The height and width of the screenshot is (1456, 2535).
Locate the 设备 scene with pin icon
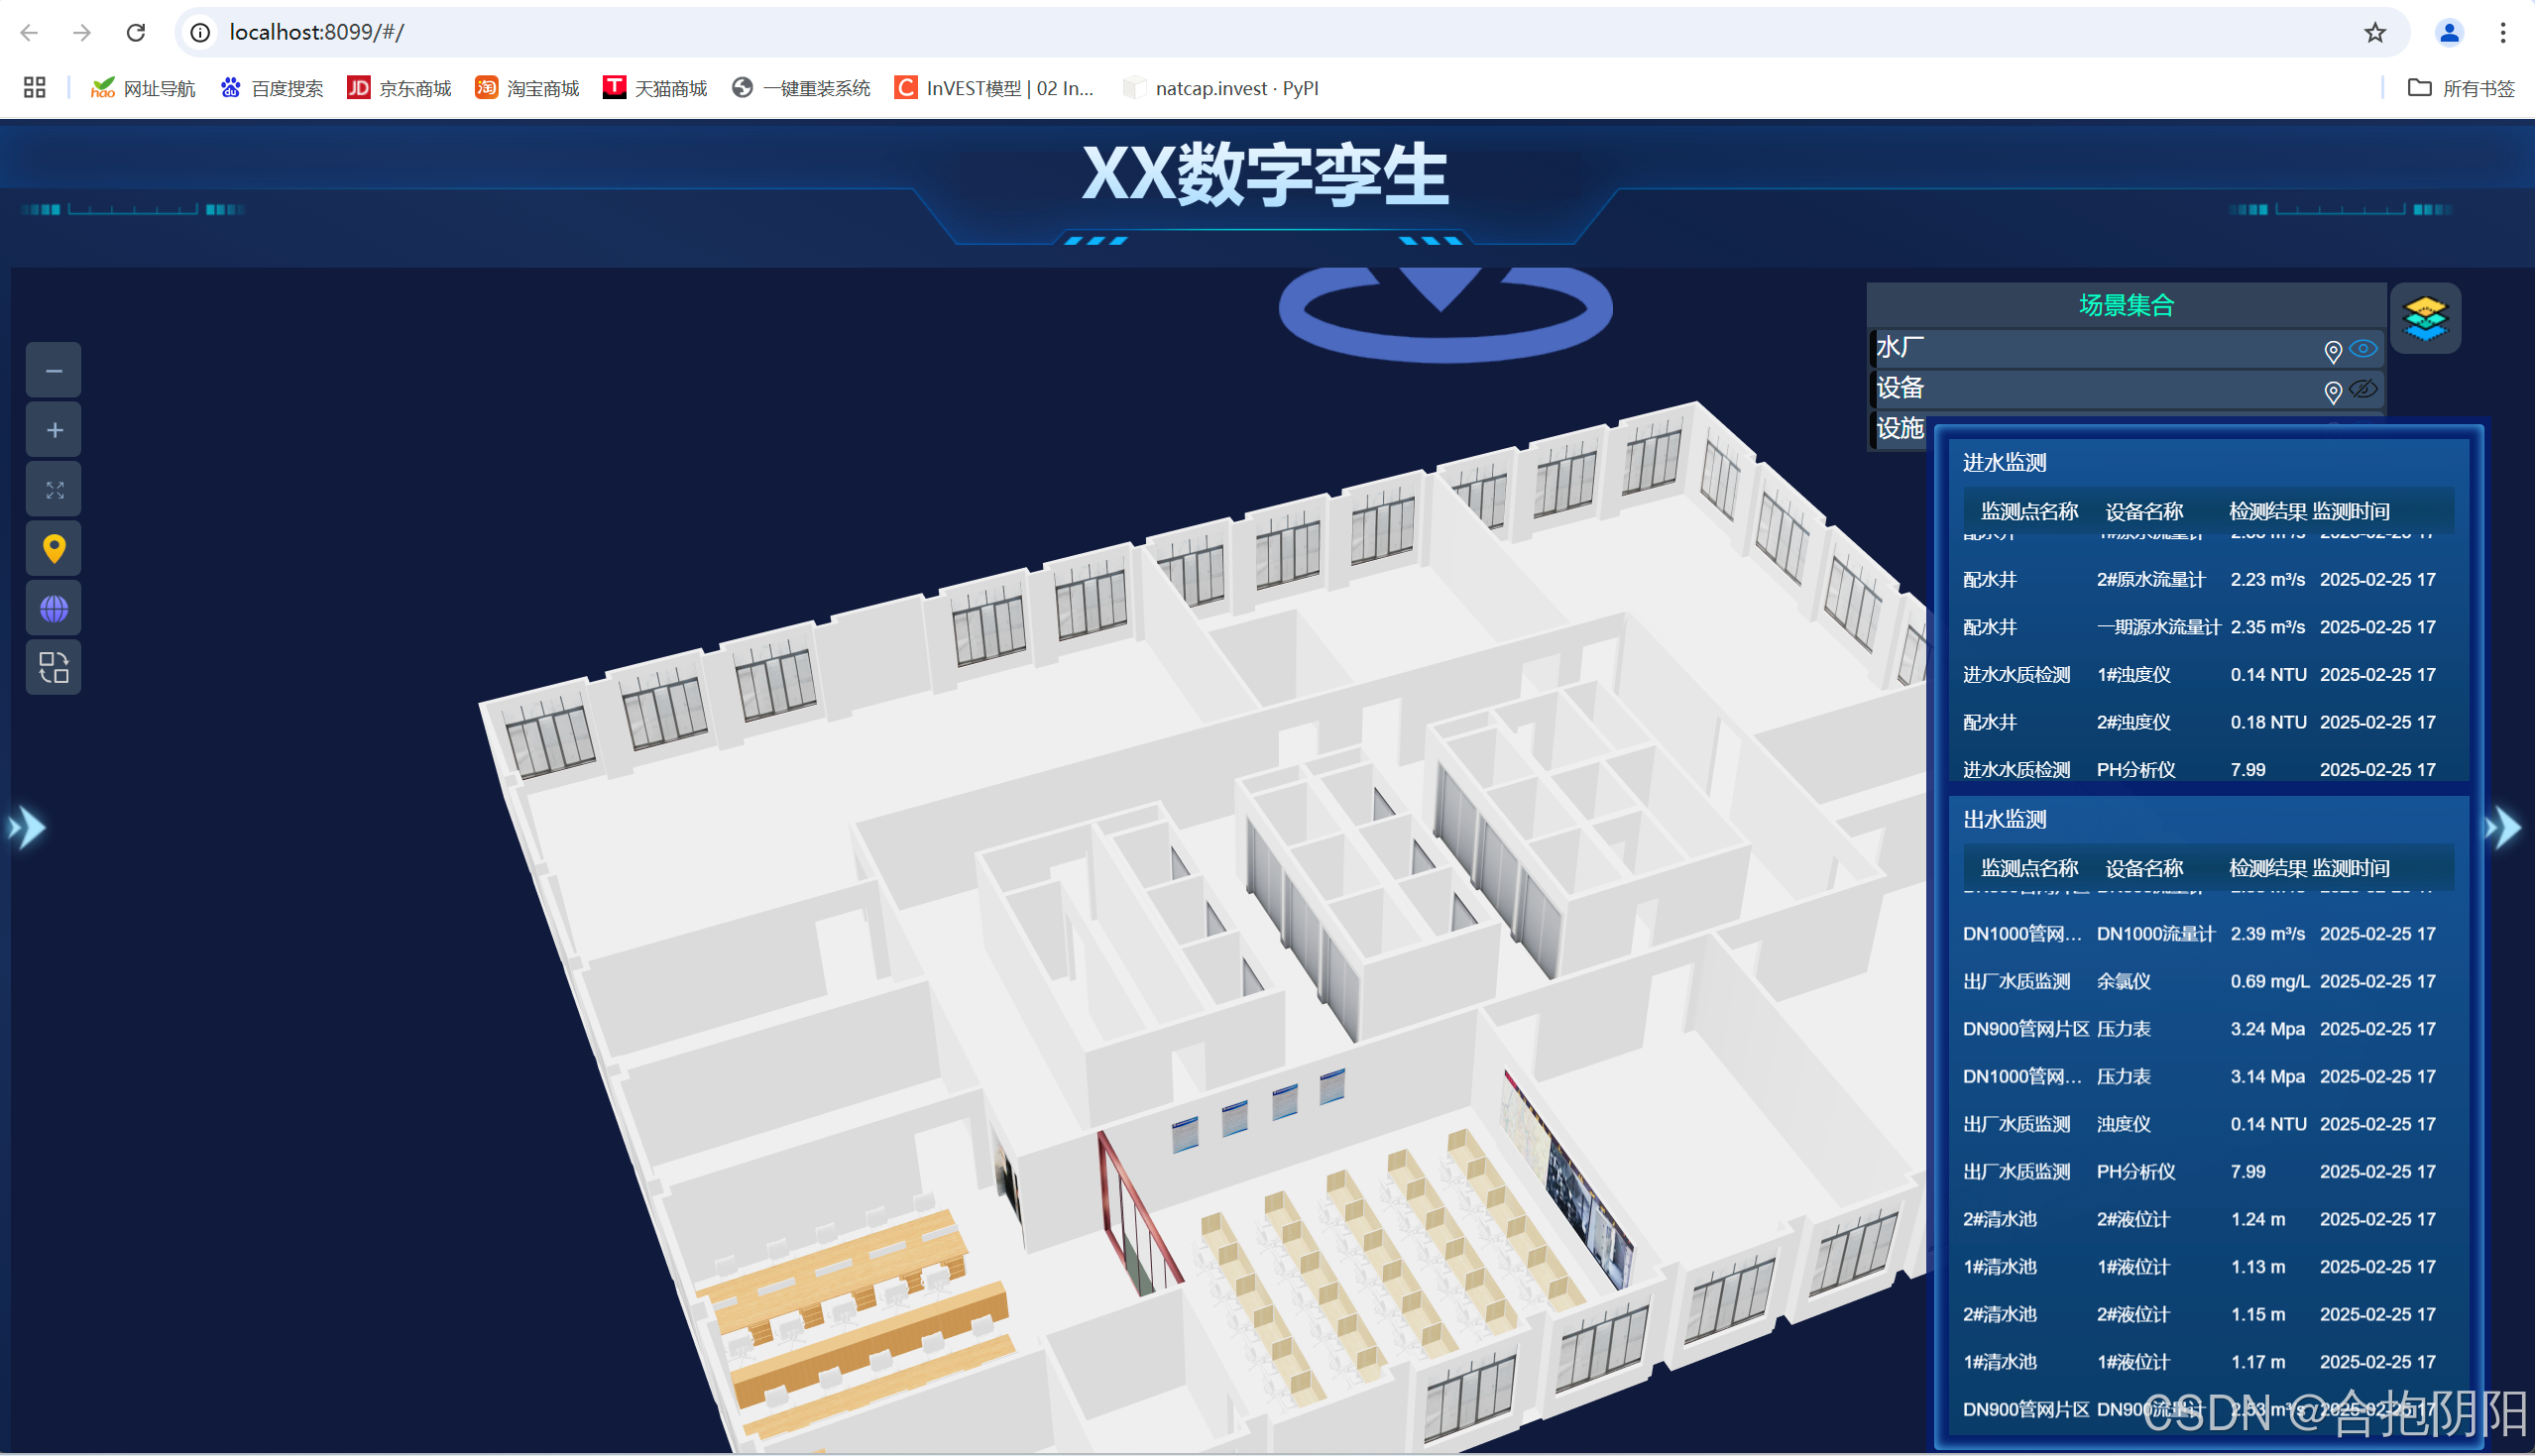pos(2332,392)
